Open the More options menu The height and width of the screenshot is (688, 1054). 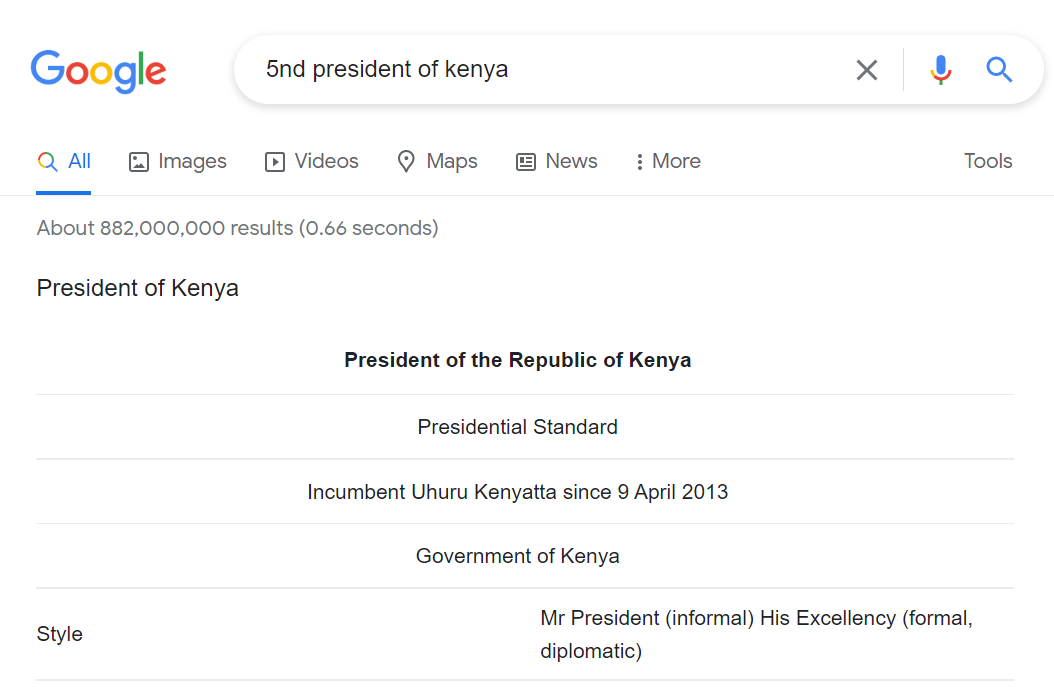(x=667, y=162)
